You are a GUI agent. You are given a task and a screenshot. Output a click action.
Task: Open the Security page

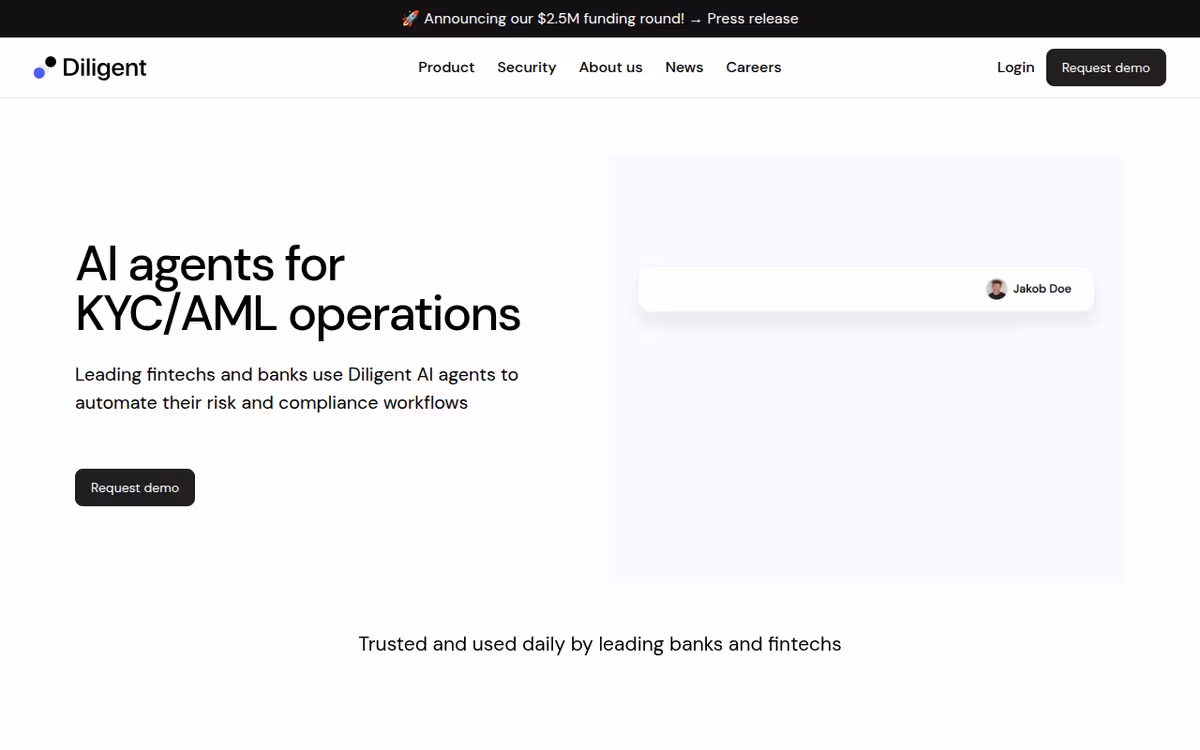coord(526,67)
